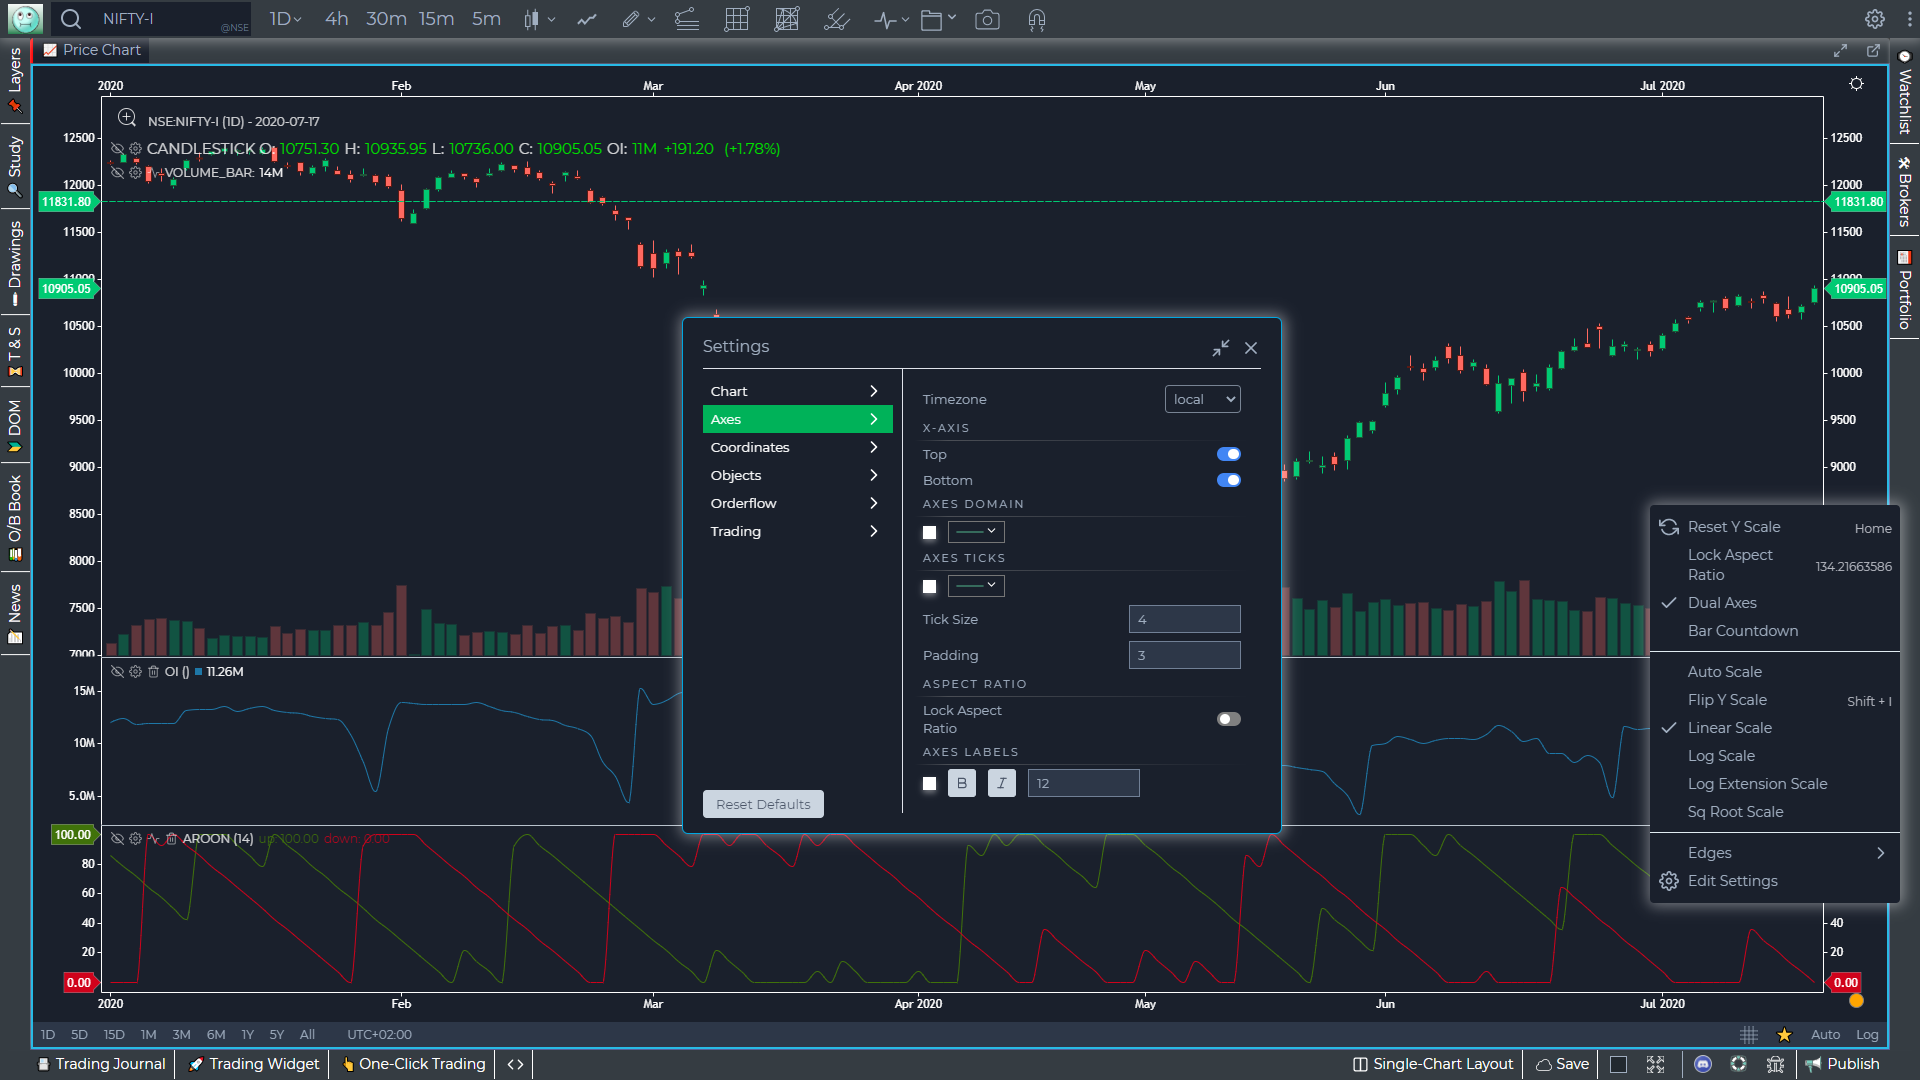1920x1080 pixels.
Task: Click the bug report icon
Action: pyautogui.click(x=1777, y=1064)
